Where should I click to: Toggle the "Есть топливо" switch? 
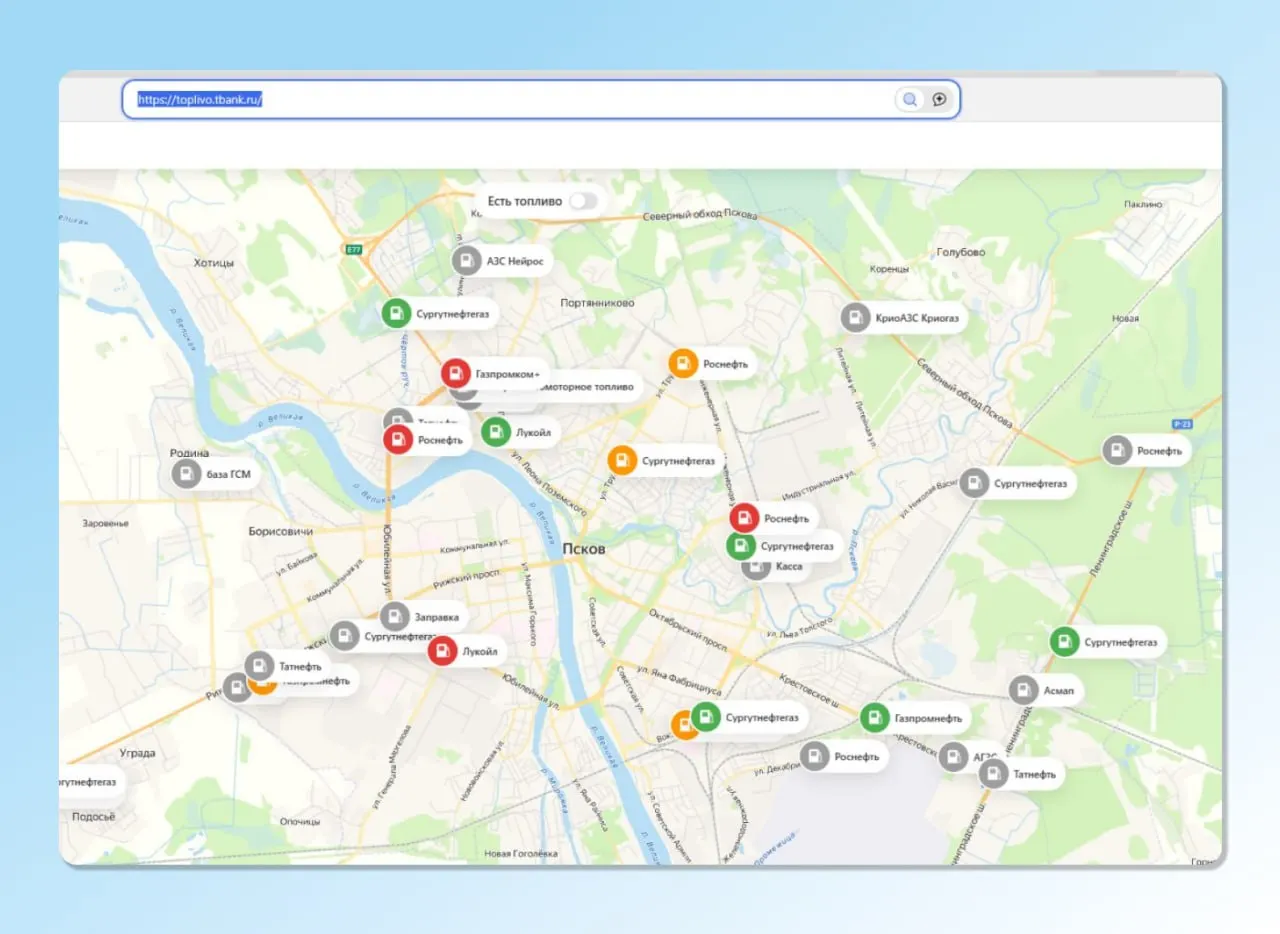[583, 201]
